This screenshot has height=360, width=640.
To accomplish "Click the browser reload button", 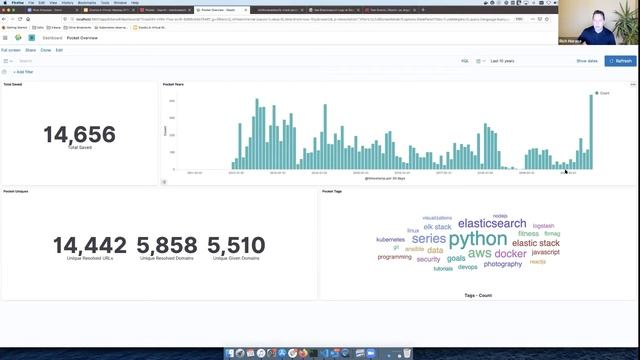I will click(x=20, y=19).
